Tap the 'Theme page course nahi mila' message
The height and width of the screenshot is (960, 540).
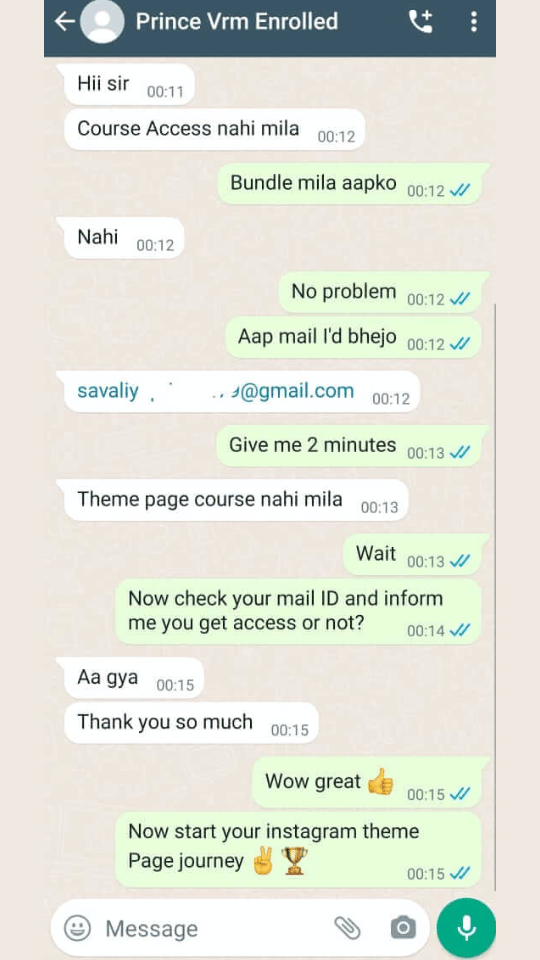point(236,500)
